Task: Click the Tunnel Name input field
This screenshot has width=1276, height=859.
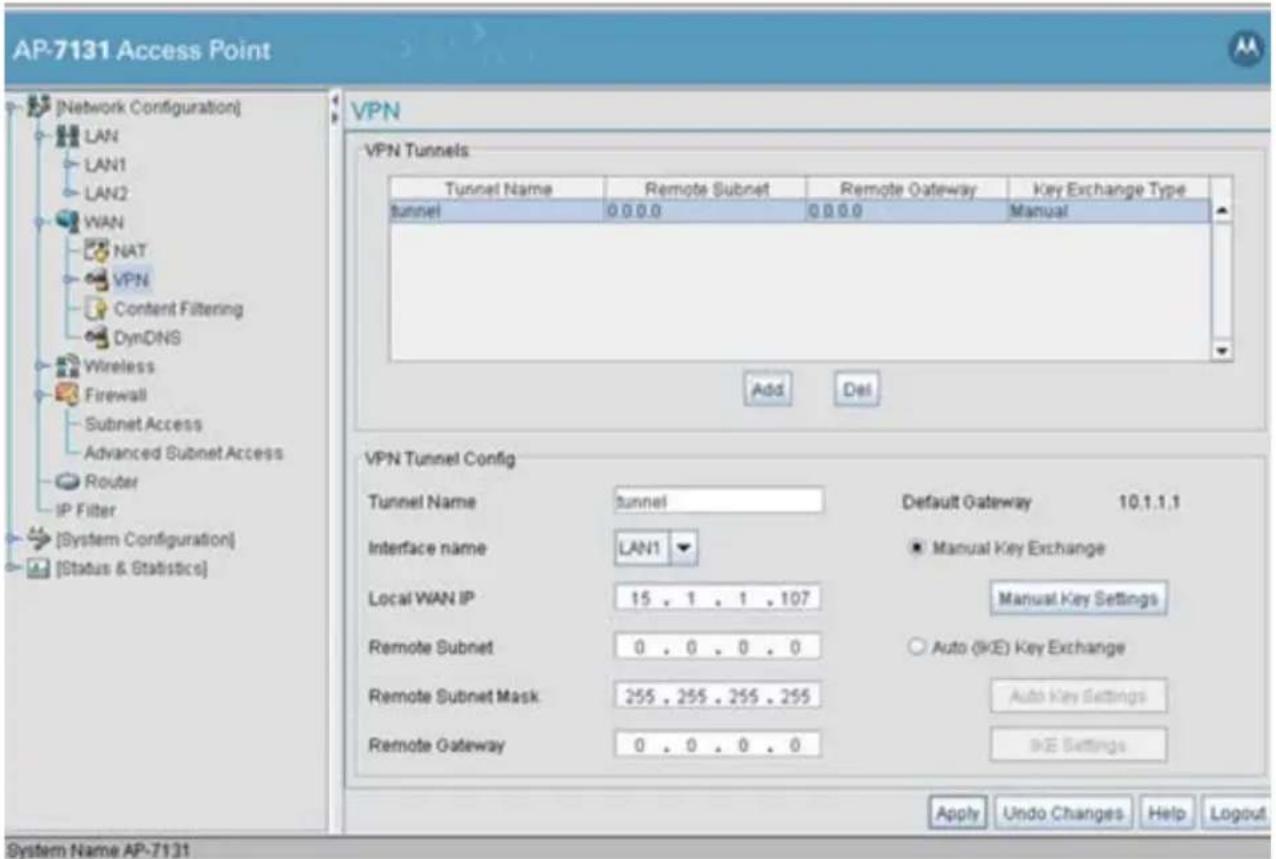Action: (x=719, y=500)
